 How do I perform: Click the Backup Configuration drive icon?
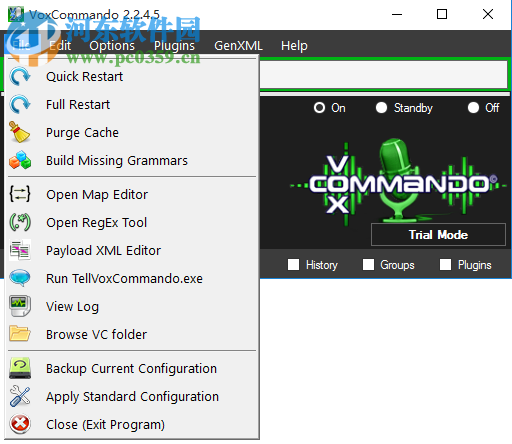(x=20, y=368)
